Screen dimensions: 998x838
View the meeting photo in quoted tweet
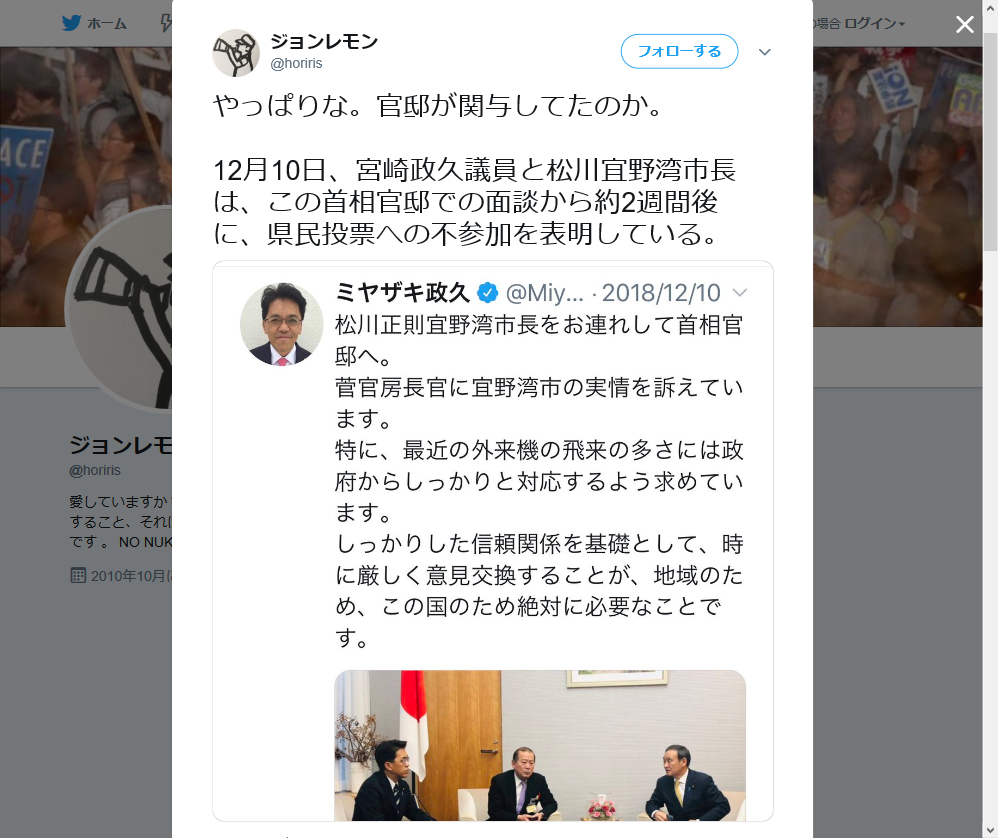(x=540, y=745)
